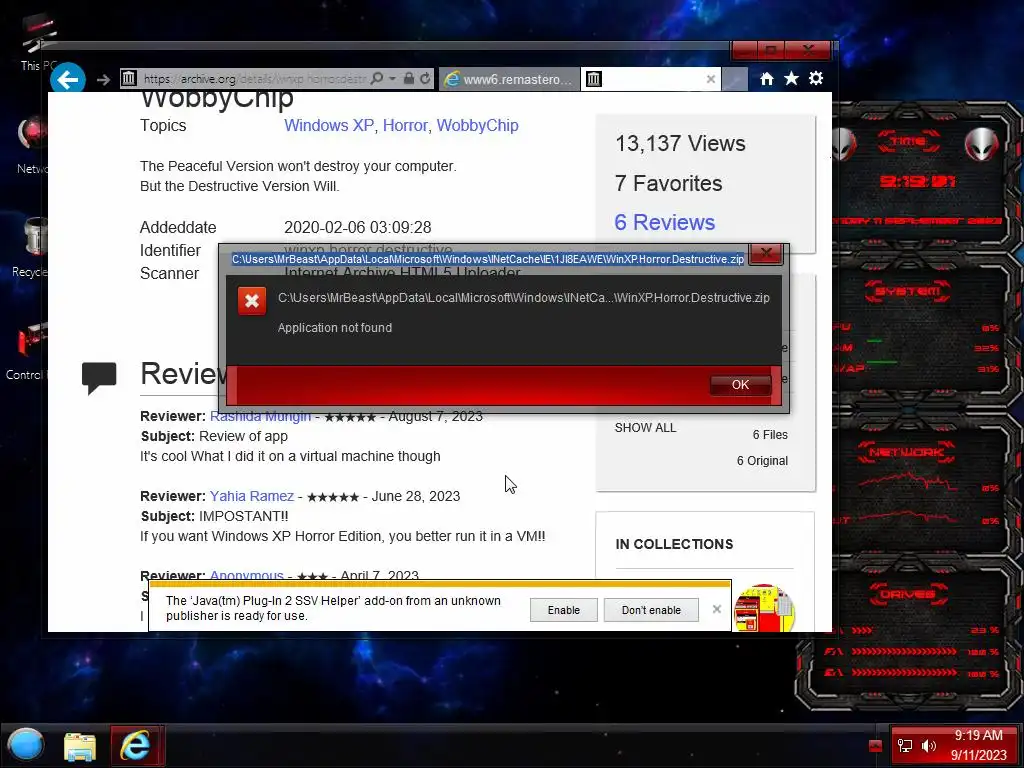
Task: Click the browser Forward arrow
Action: click(x=103, y=80)
